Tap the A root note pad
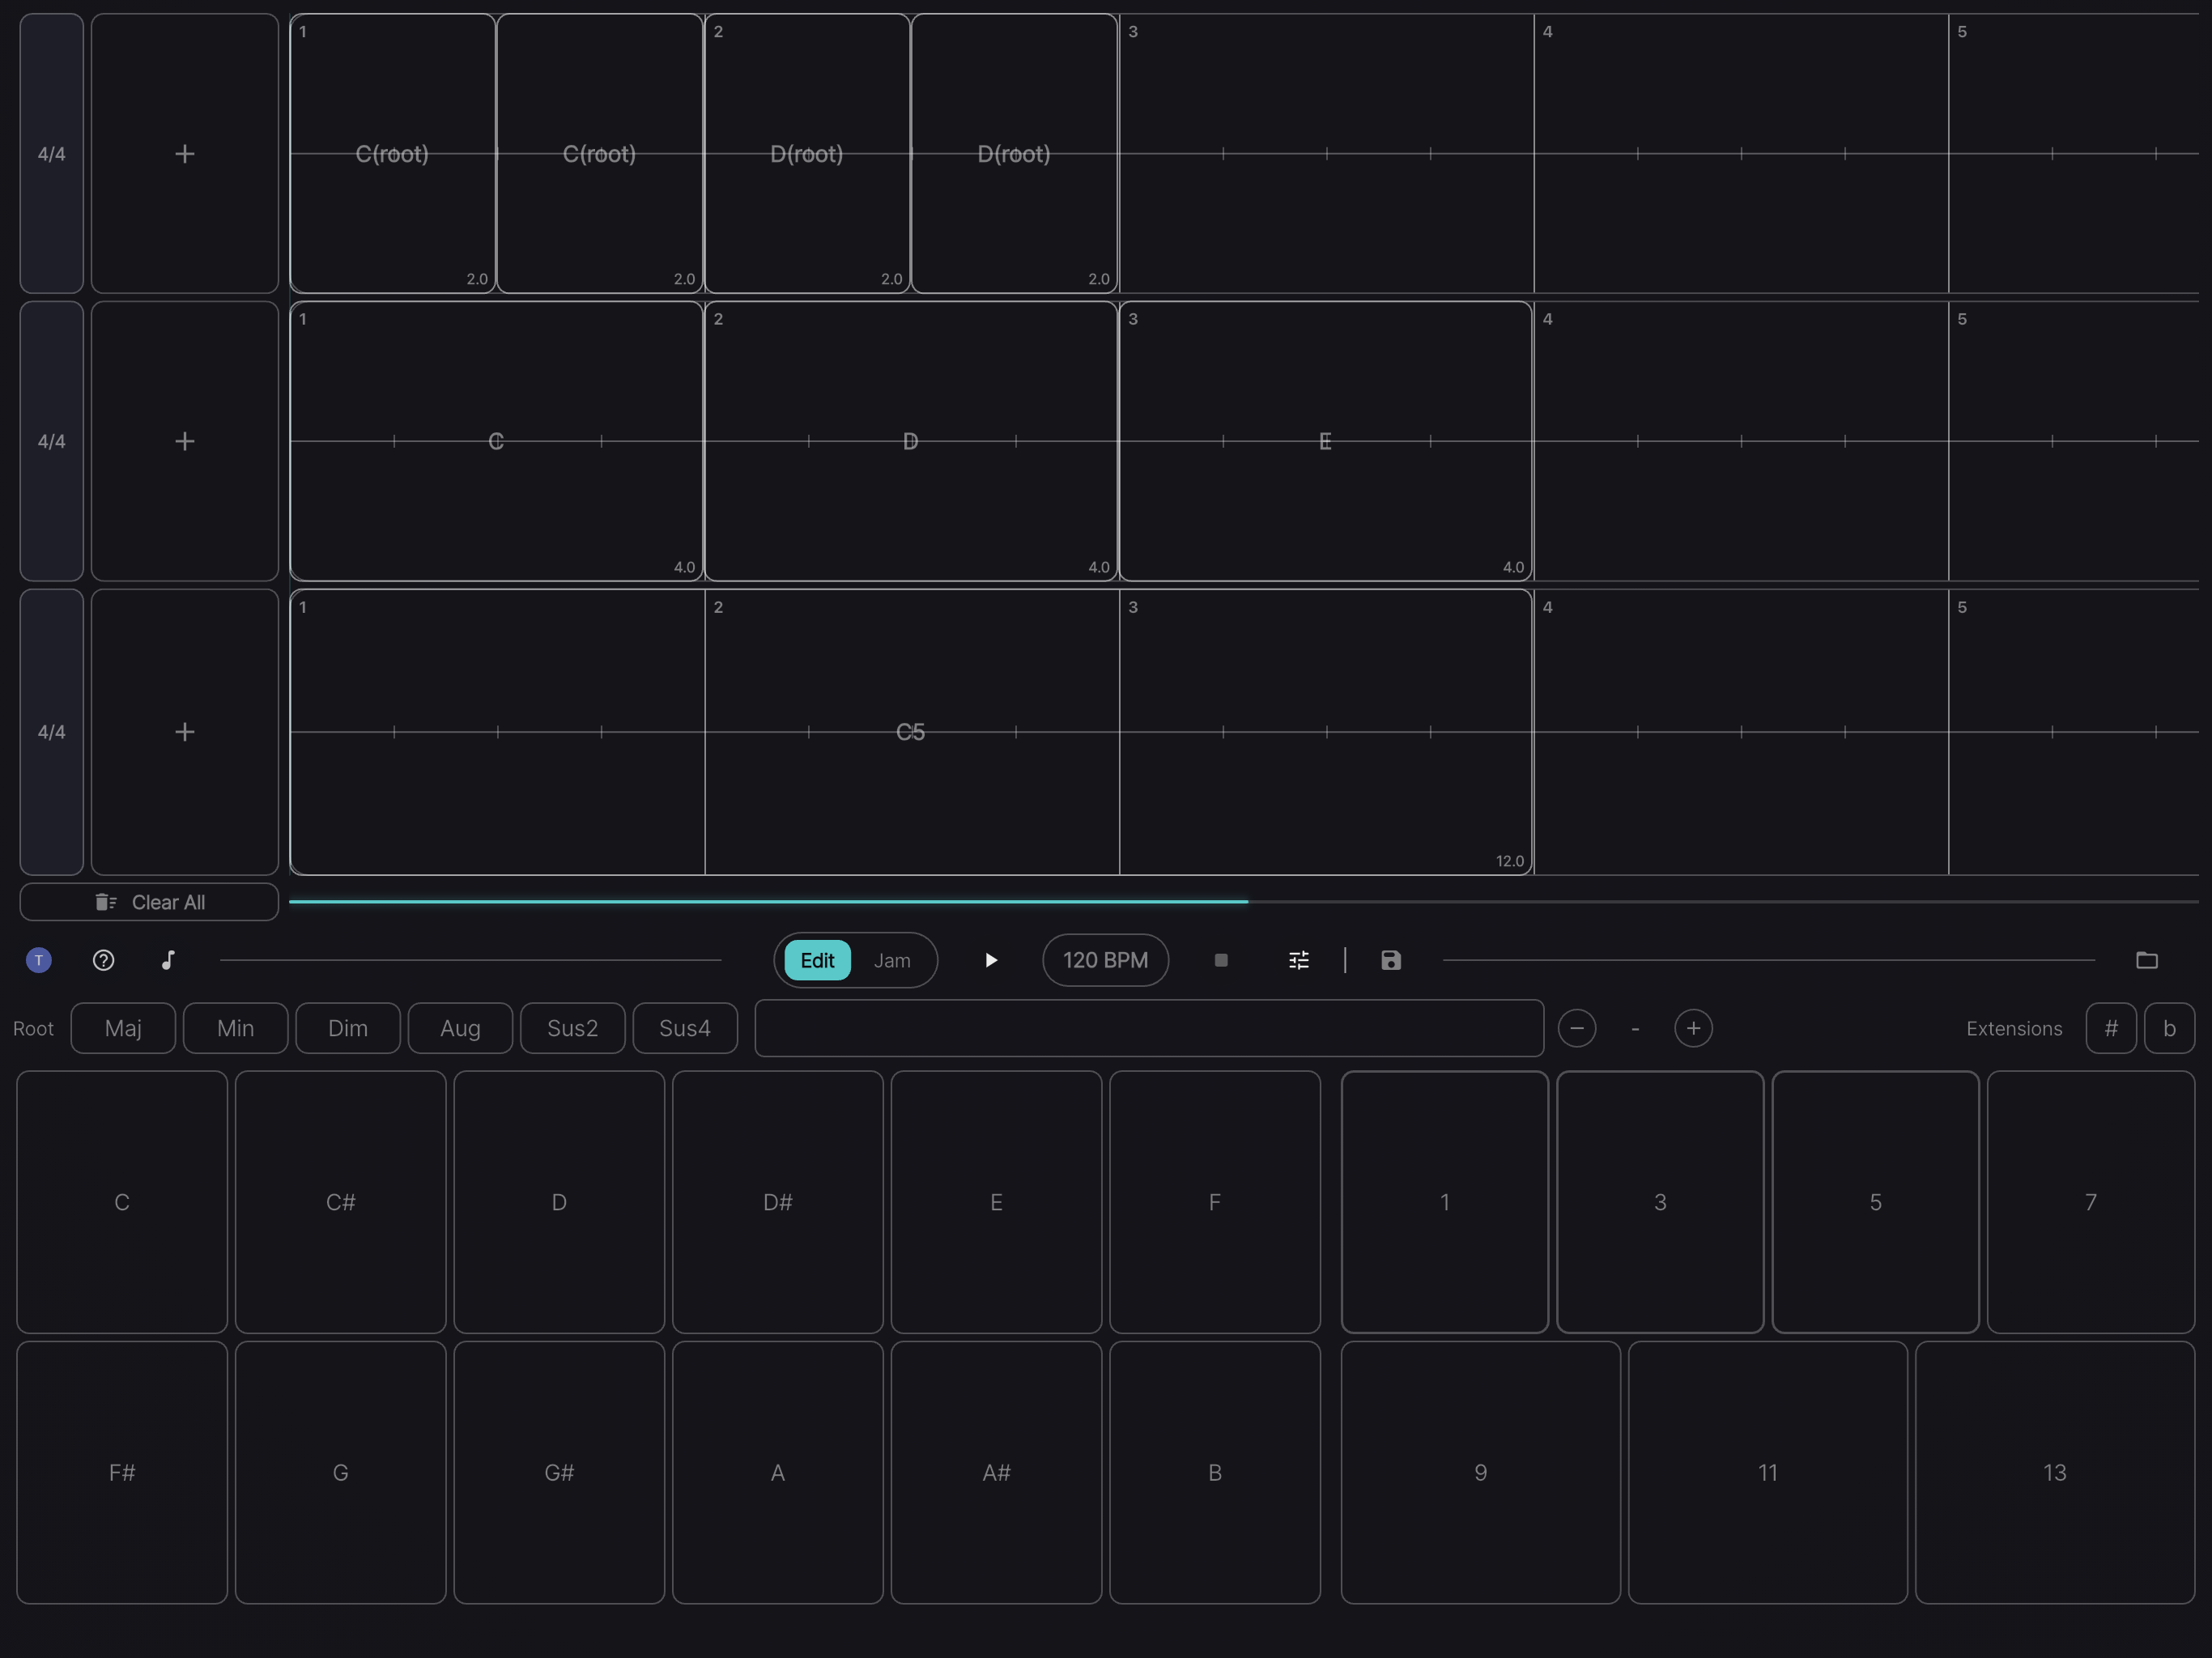Image resolution: width=2212 pixels, height=1658 pixels. tap(778, 1472)
